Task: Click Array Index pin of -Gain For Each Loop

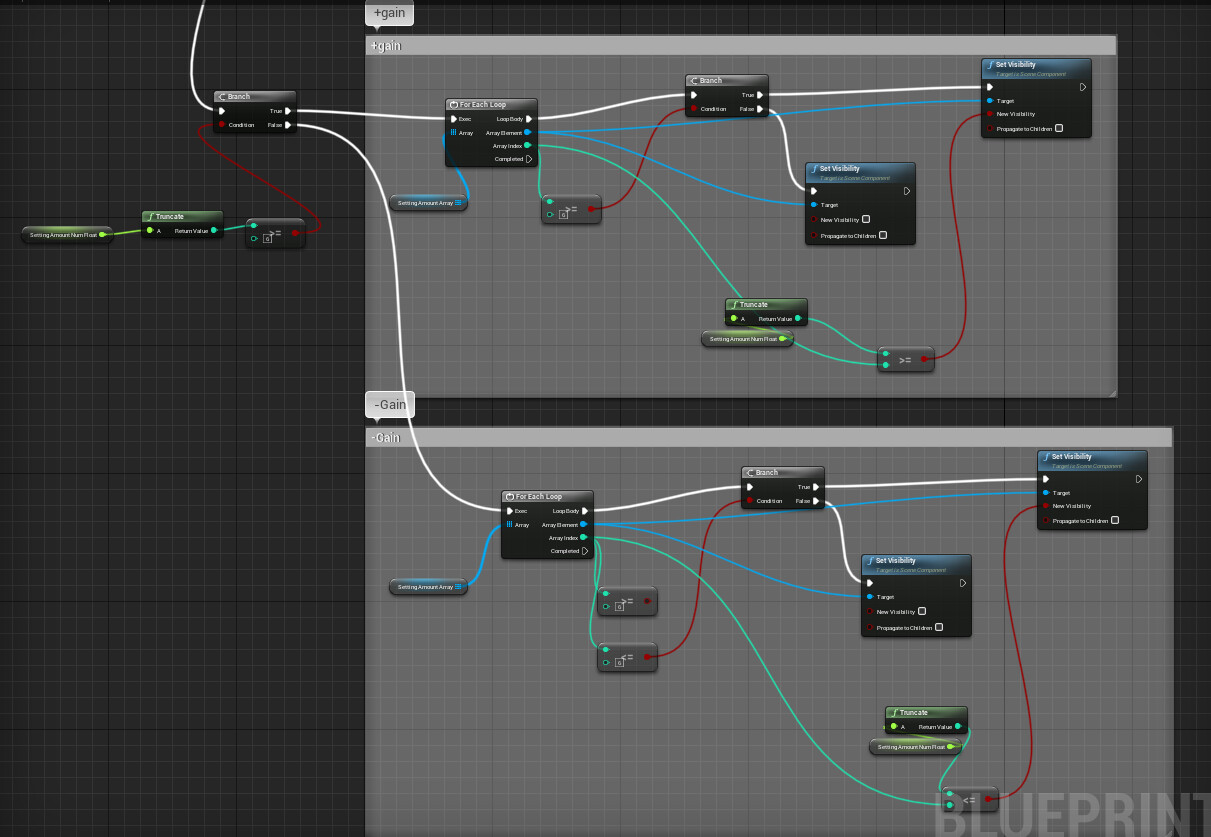Action: click(x=584, y=538)
